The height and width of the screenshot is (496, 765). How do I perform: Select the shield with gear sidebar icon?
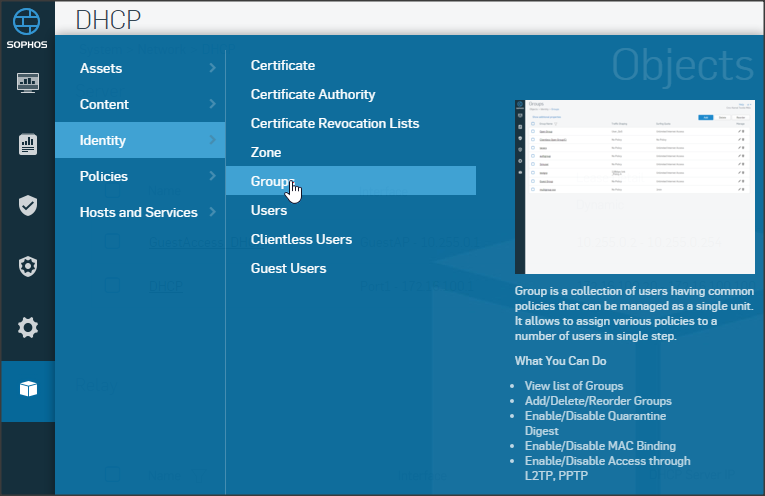pos(28,266)
